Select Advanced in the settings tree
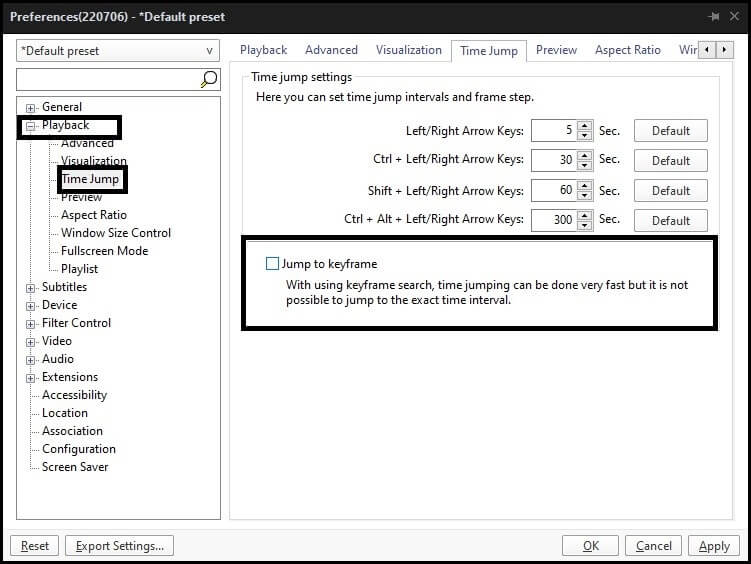Image resolution: width=751 pixels, height=564 pixels. click(87, 143)
